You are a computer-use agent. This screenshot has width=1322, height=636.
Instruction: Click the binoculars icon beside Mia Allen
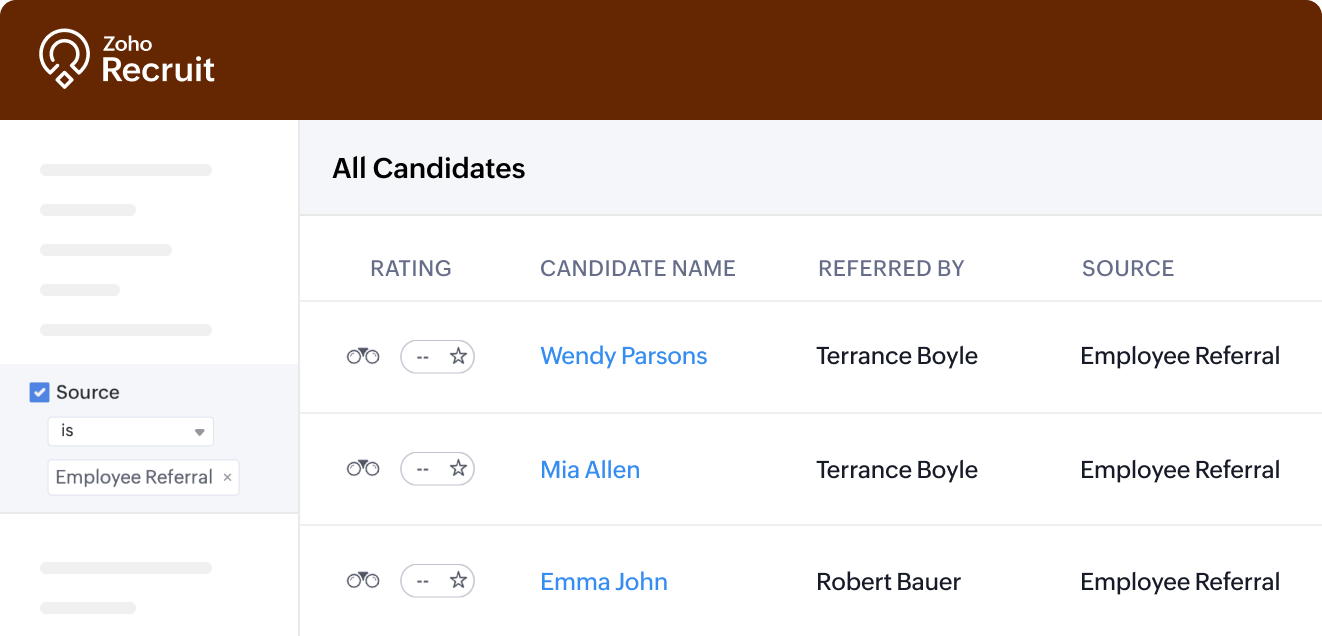click(x=363, y=468)
